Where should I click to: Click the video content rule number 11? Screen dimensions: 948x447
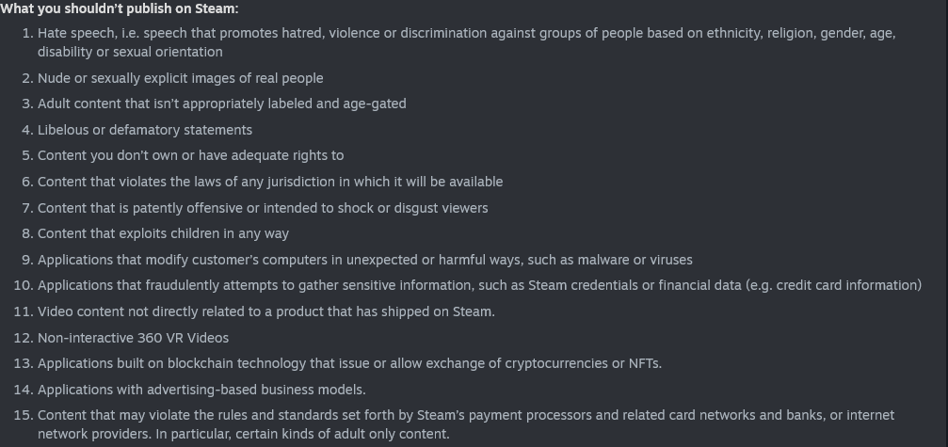click(266, 312)
